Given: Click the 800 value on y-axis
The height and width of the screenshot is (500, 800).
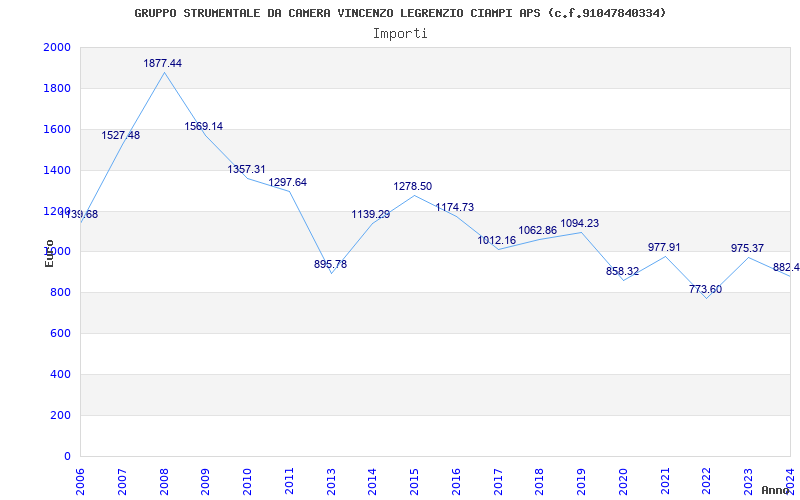Looking at the screenshot, I should click(61, 293).
